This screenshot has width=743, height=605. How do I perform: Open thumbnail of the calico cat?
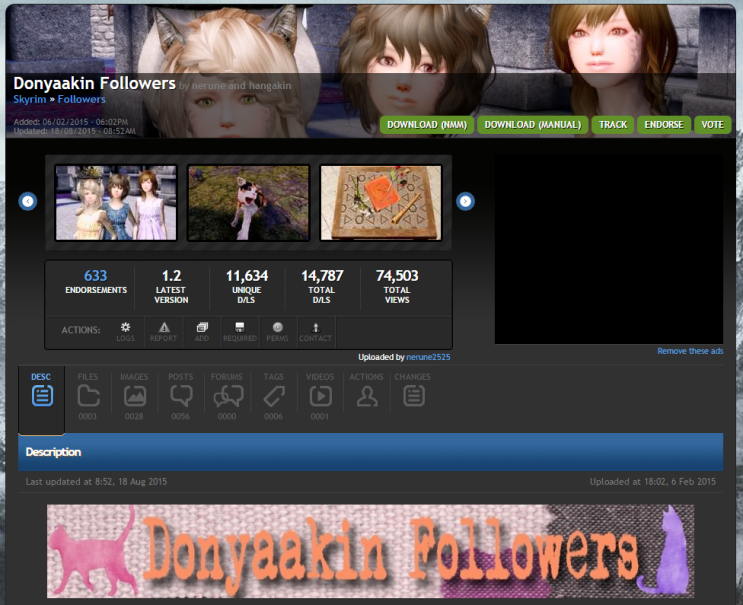[248, 203]
